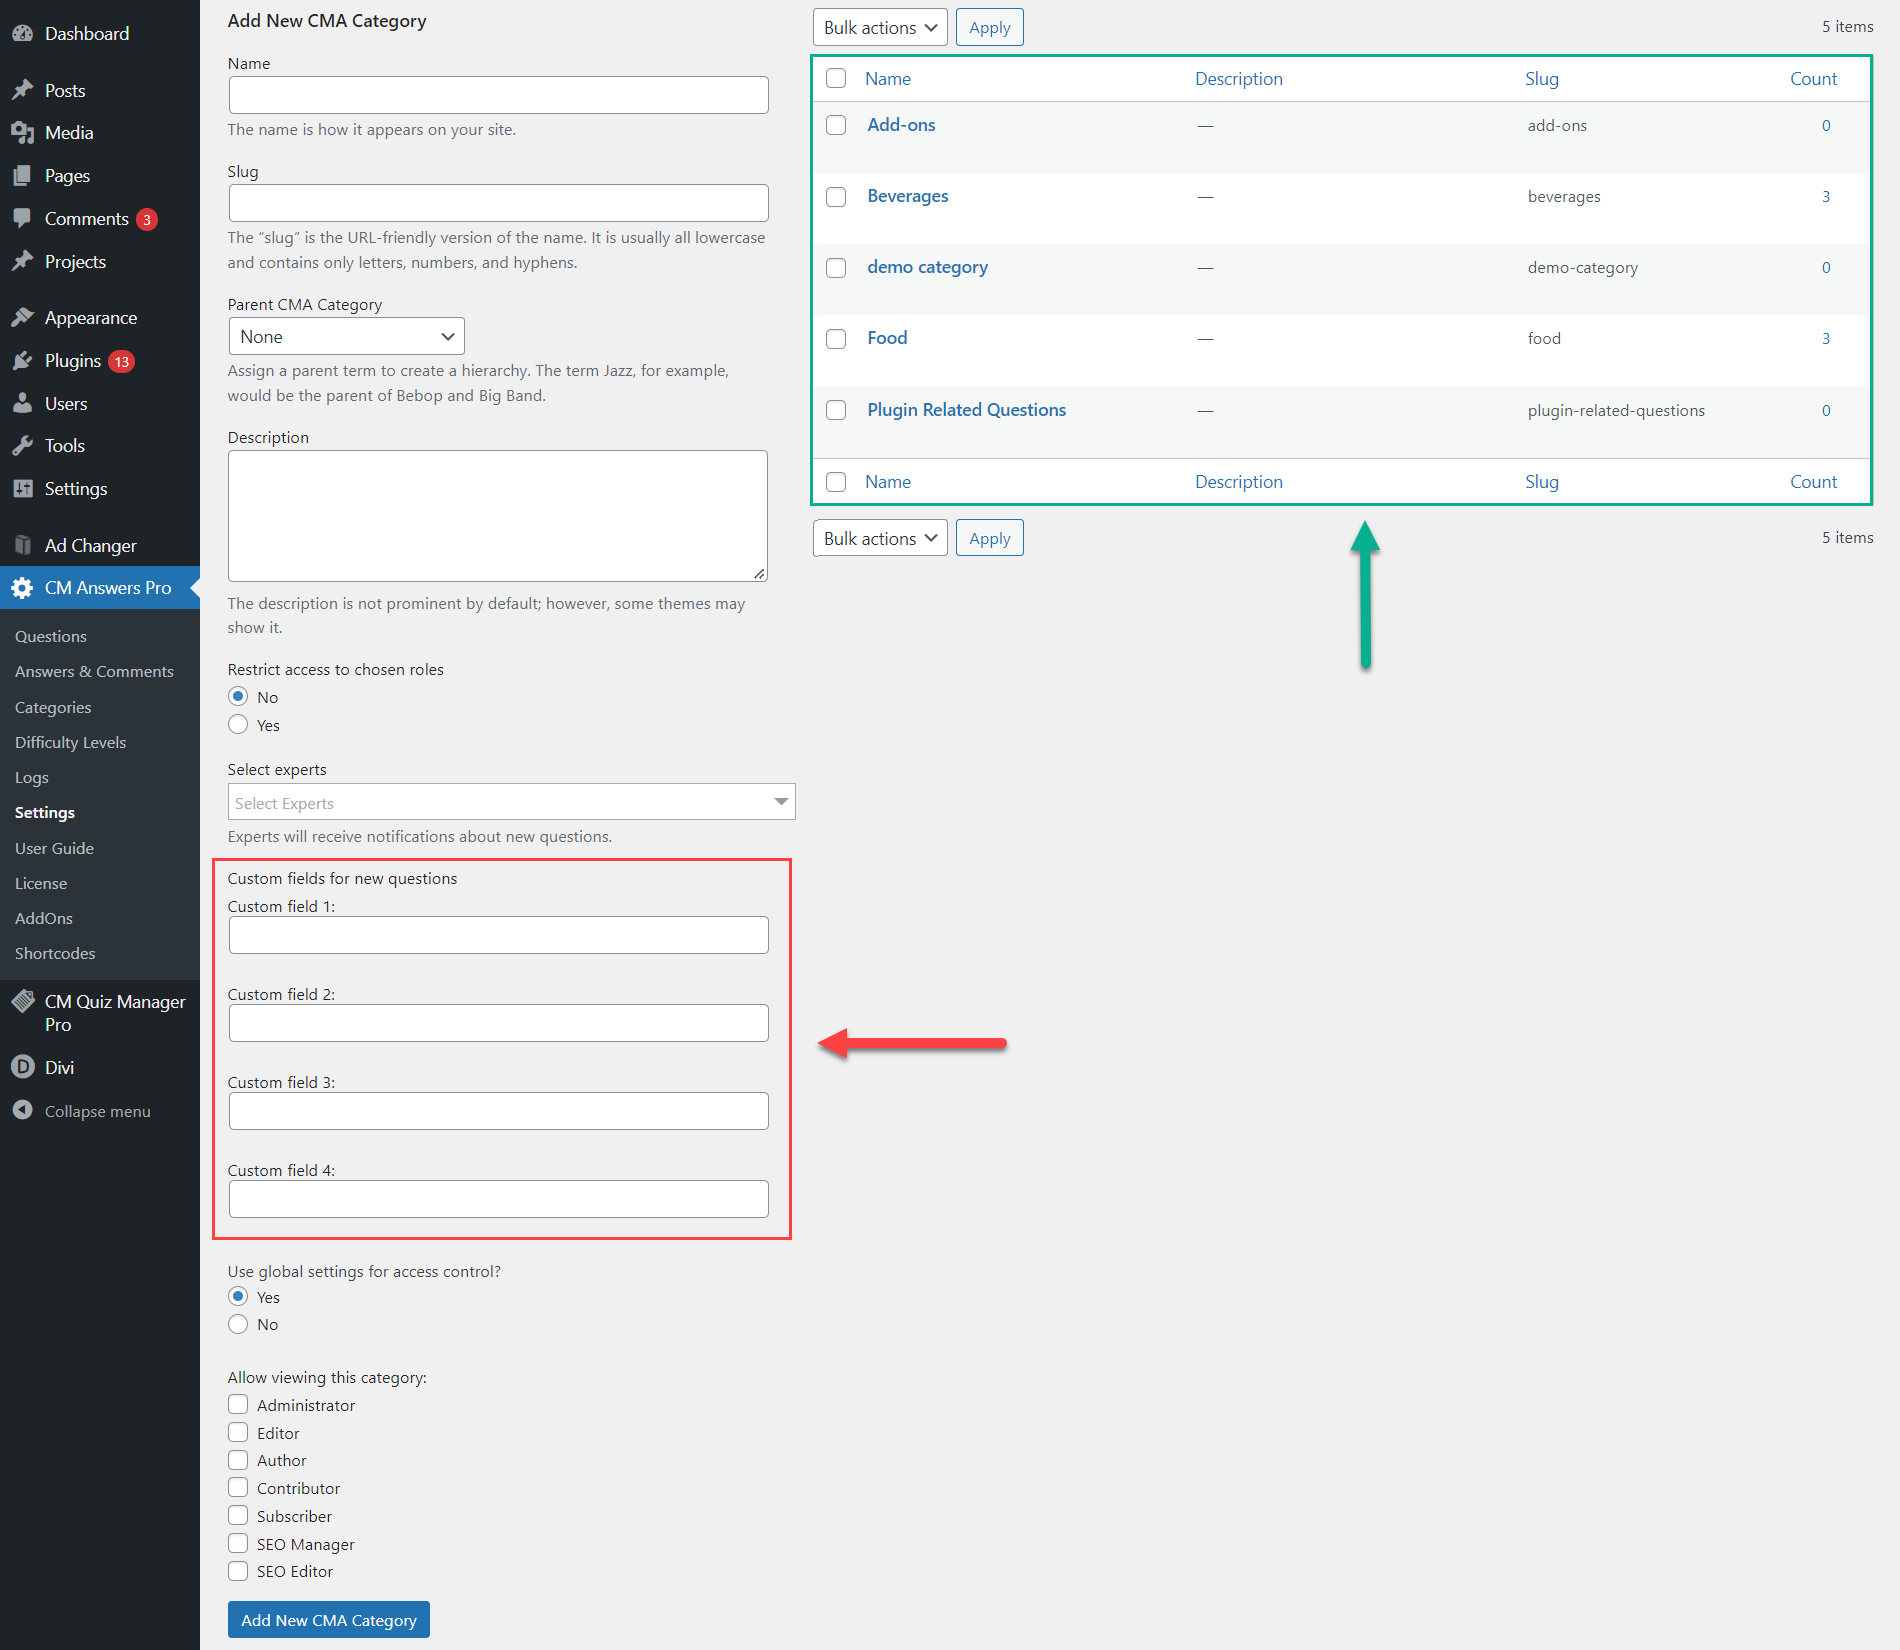This screenshot has width=1900, height=1650.
Task: Open Shortcodes submenu item
Action: click(55, 953)
